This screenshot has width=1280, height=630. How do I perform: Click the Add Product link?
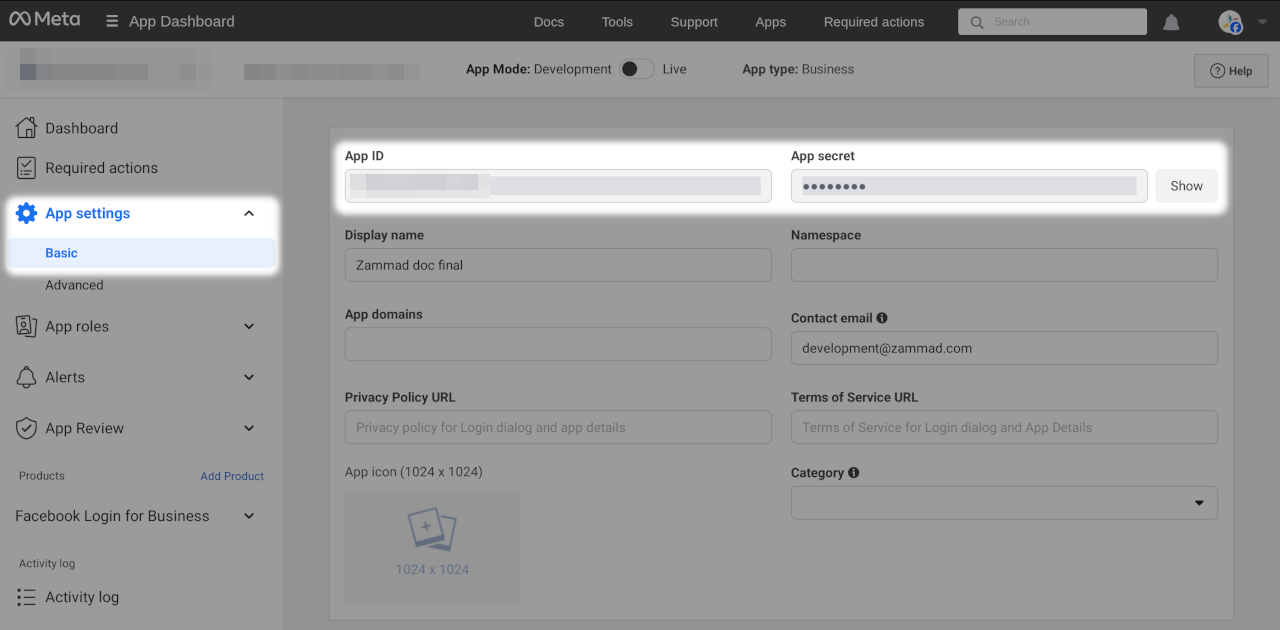(232, 476)
